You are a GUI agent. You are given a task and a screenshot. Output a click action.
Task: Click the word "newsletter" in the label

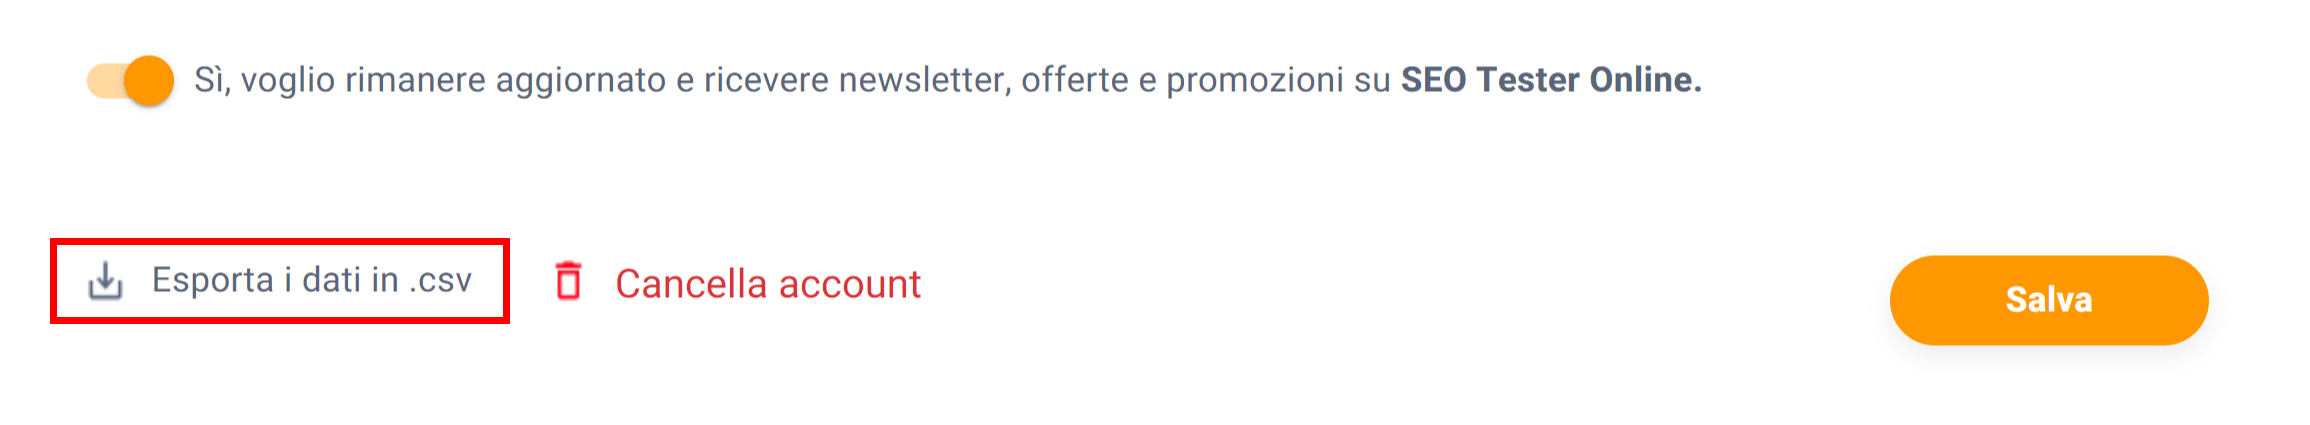pyautogui.click(x=921, y=80)
